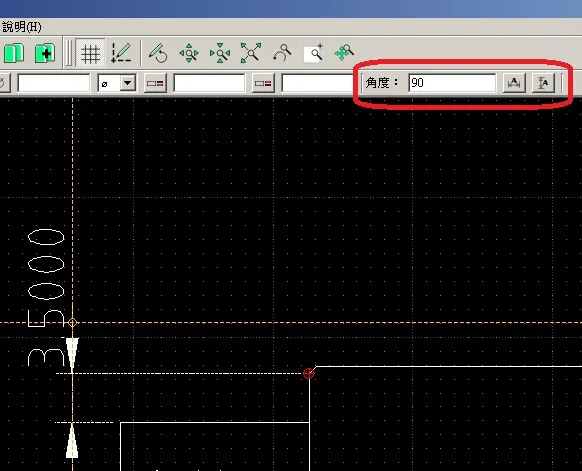582x471 pixels.
Task: Open the 說明(H) help menu
Action: pyautogui.click(x=22, y=27)
